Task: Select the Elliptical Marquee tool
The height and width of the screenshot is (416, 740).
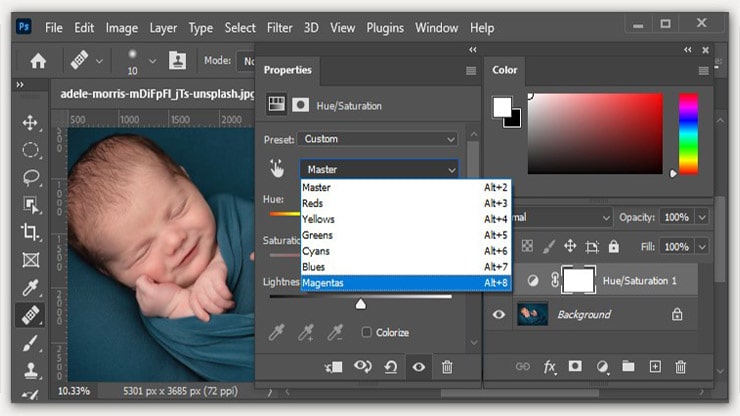Action: [31, 150]
